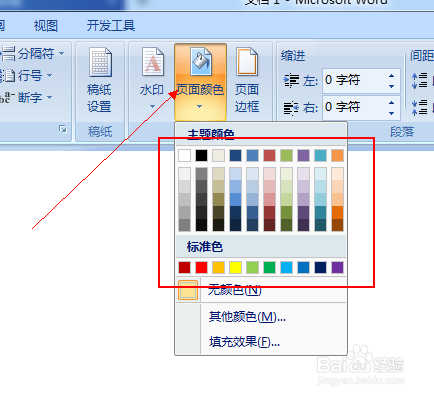Select standard yellow swatch

tap(235, 267)
